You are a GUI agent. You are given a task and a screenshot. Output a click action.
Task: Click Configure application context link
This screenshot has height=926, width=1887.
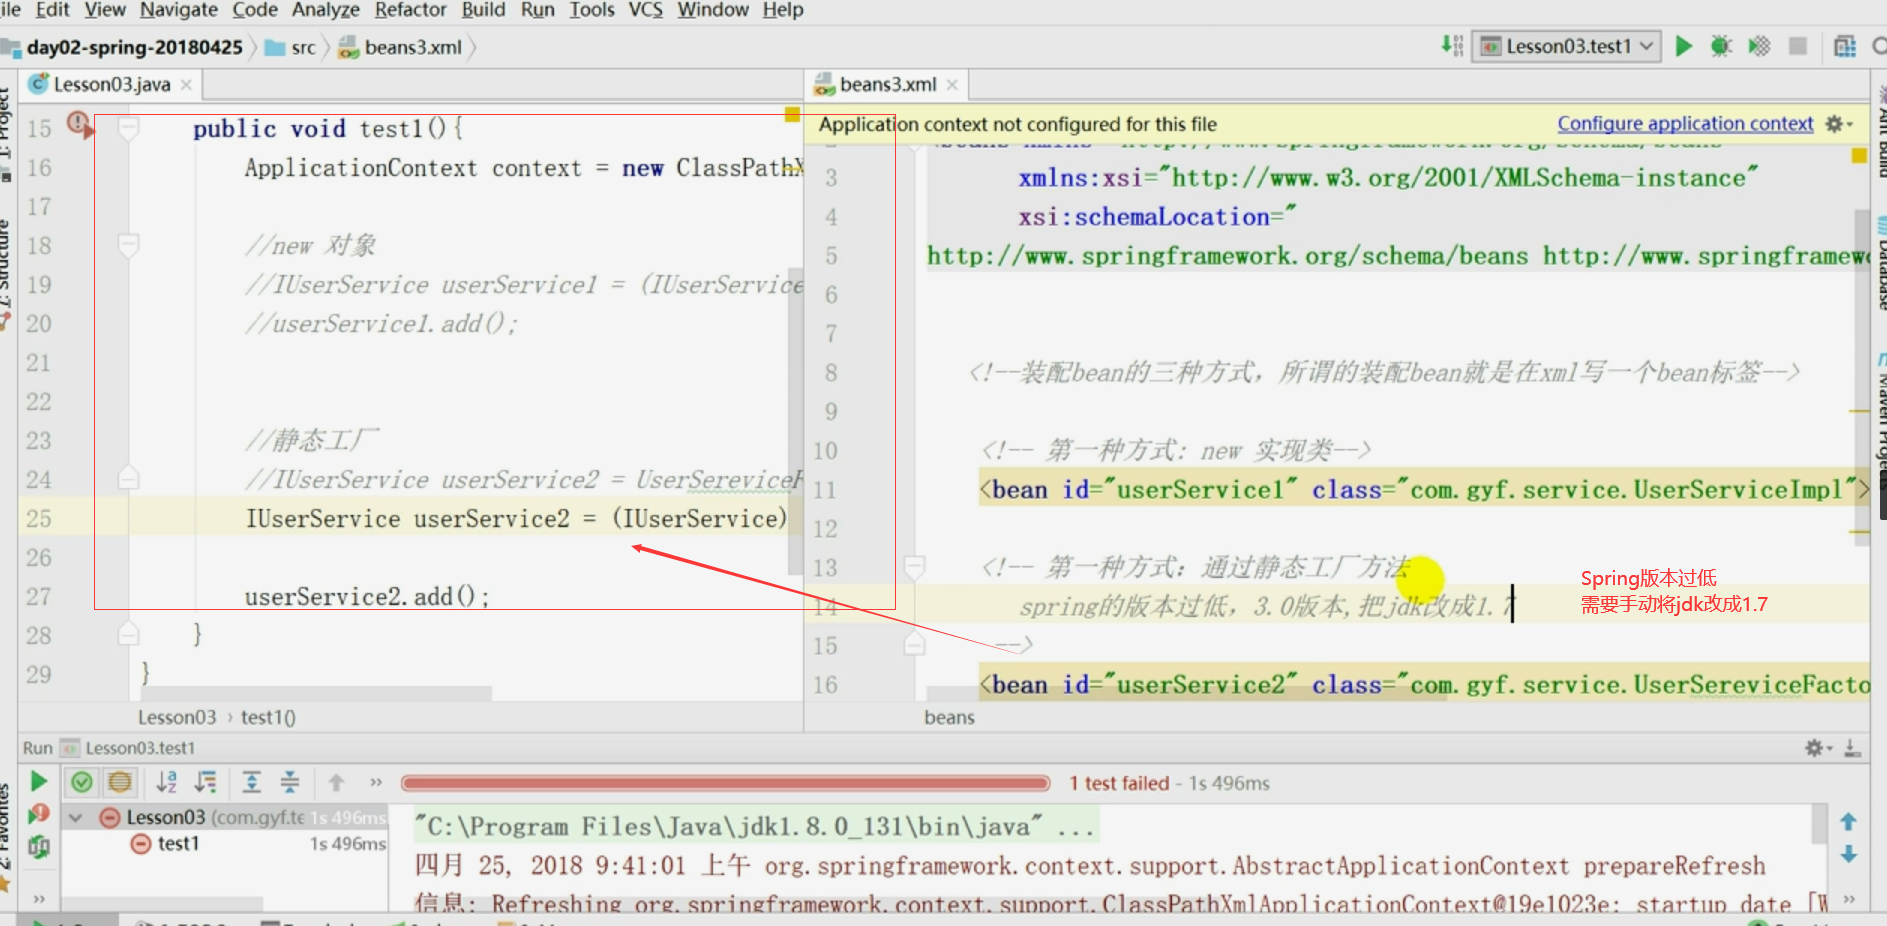1685,124
